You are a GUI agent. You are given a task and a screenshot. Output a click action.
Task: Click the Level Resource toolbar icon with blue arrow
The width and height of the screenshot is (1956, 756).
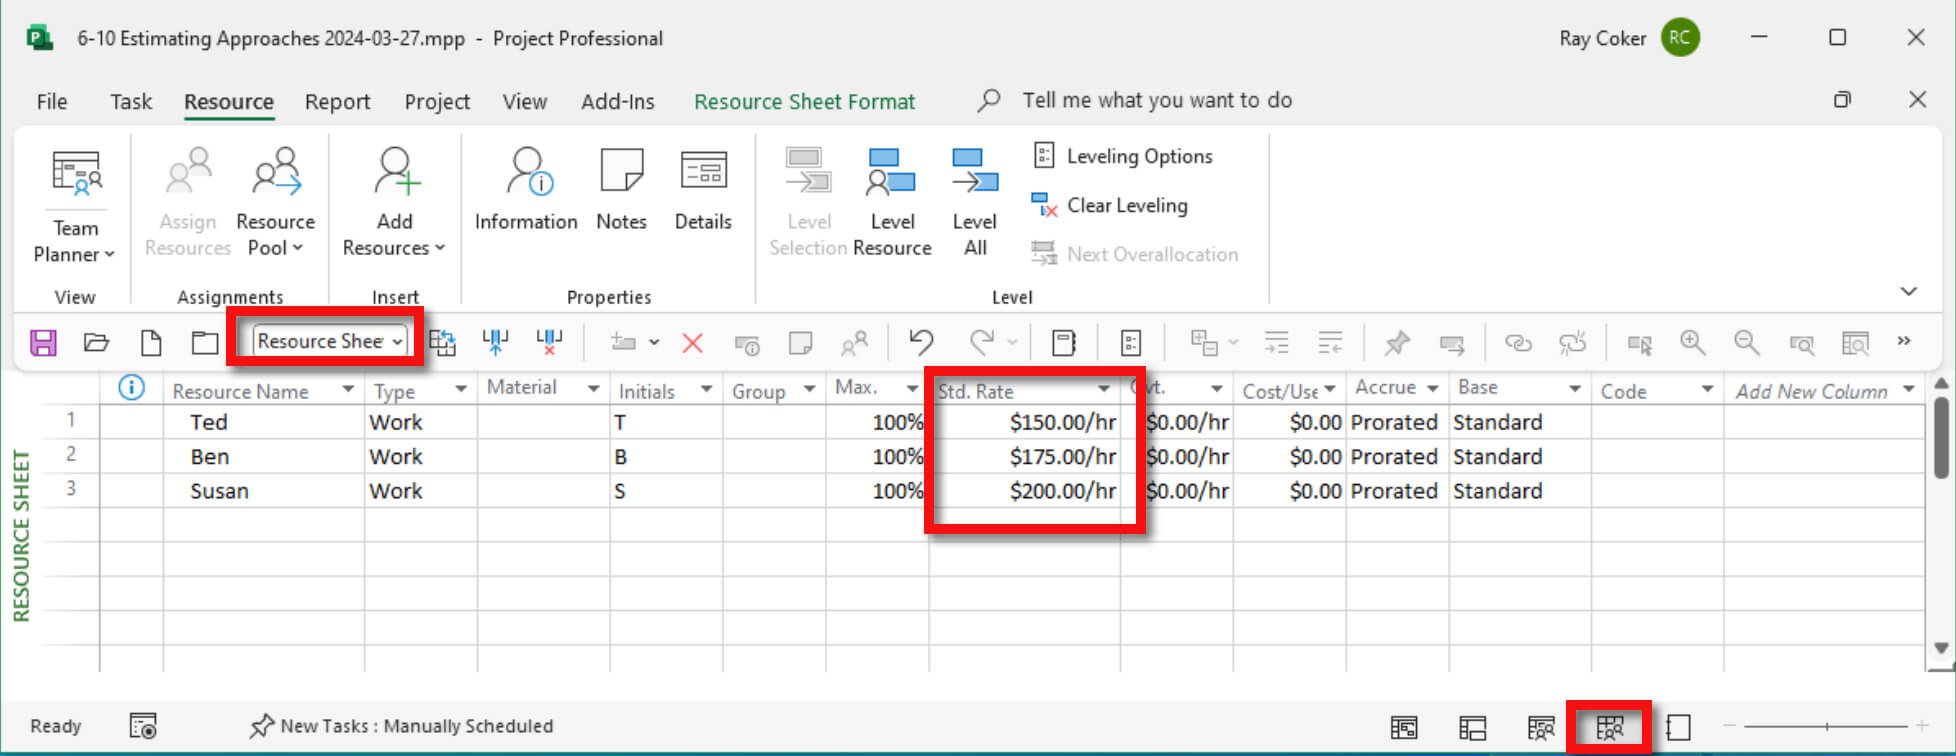495,343
